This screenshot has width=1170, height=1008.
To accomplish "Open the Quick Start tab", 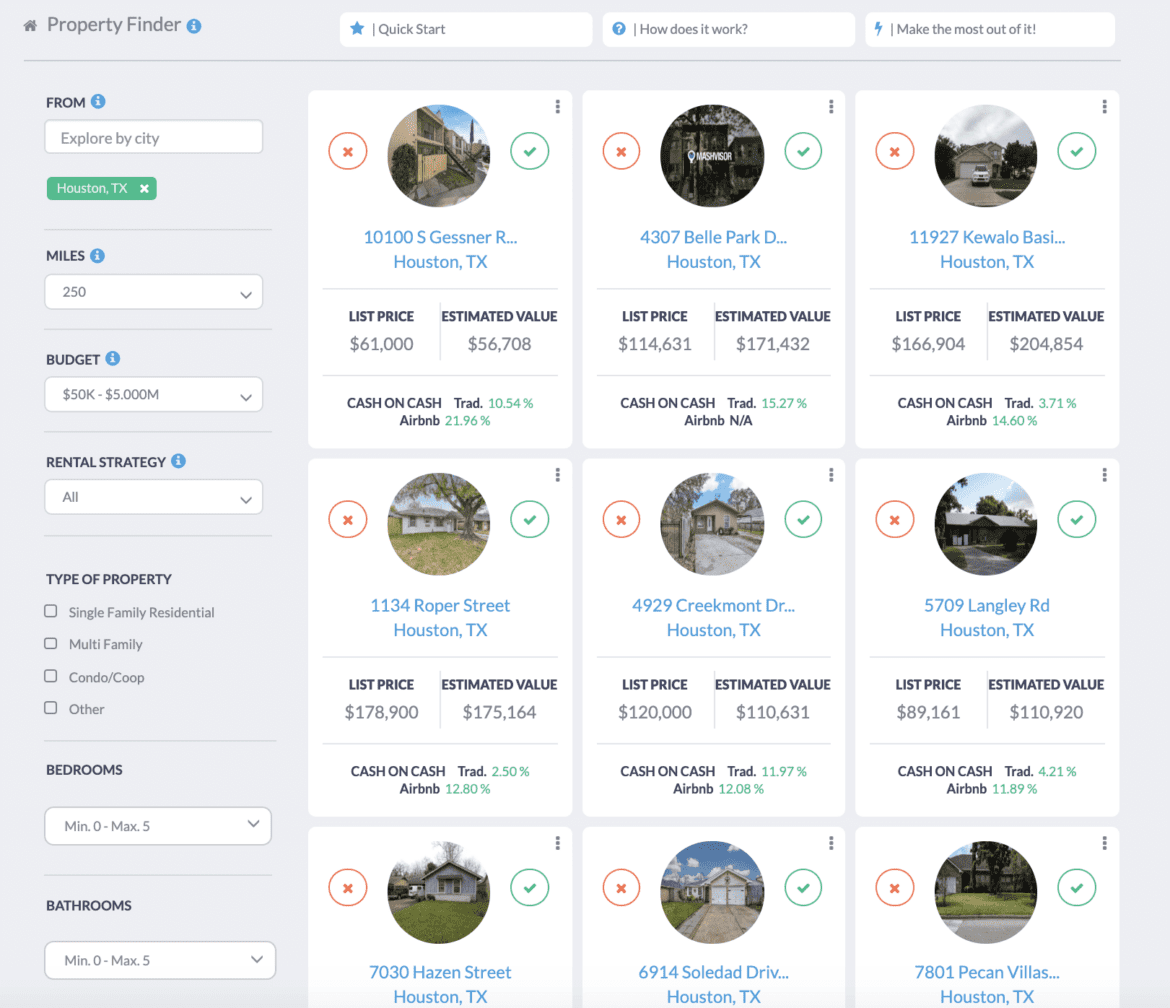I will tap(466, 29).
